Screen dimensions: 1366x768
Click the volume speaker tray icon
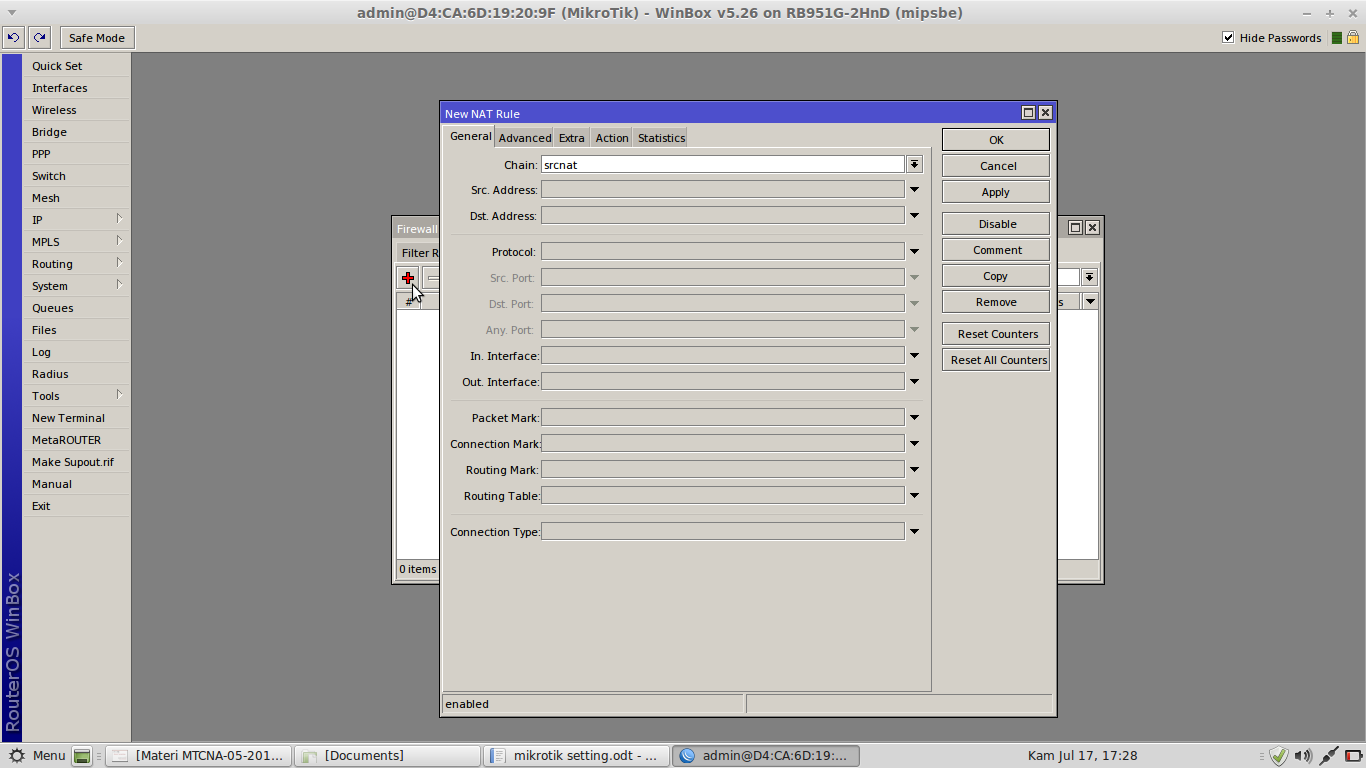pyautogui.click(x=1303, y=756)
